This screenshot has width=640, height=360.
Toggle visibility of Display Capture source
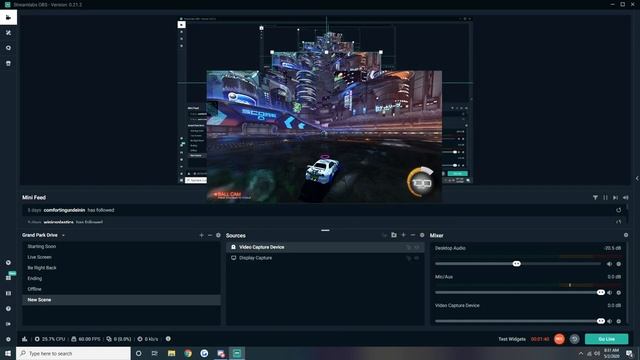click(x=417, y=258)
